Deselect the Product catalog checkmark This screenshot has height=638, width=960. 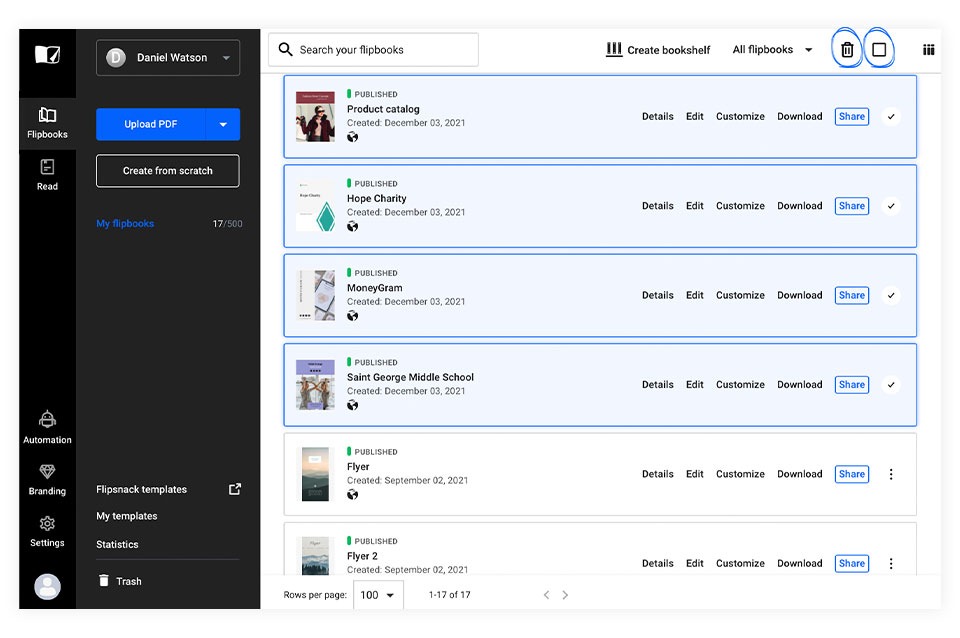click(891, 116)
